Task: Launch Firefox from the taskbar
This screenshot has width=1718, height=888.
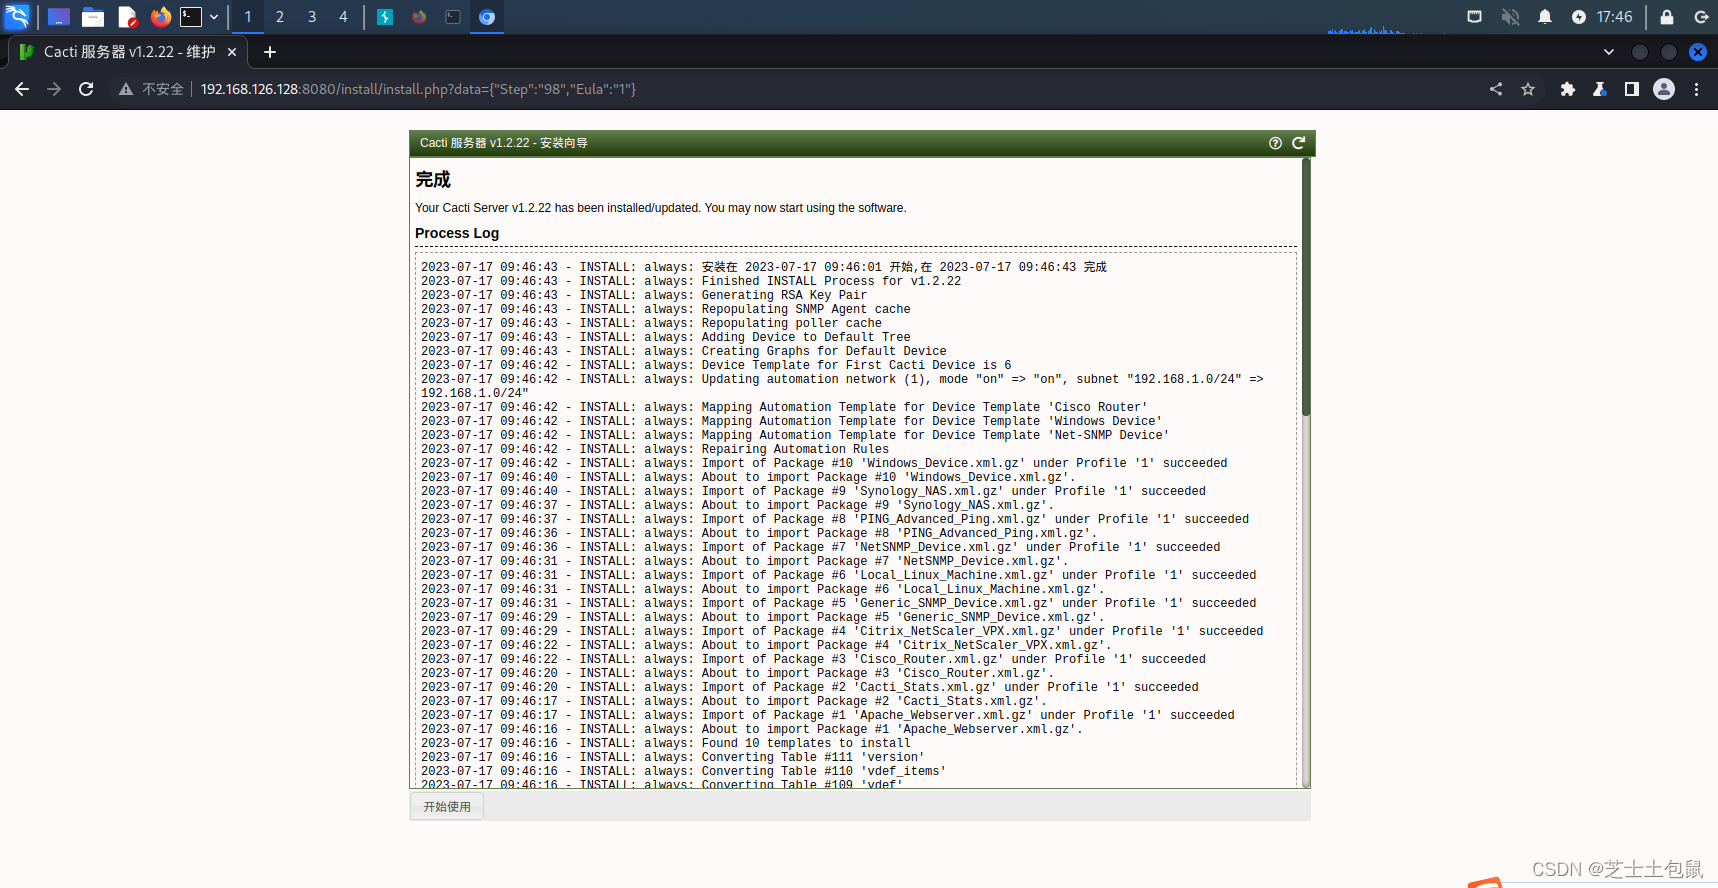Action: pyautogui.click(x=160, y=17)
